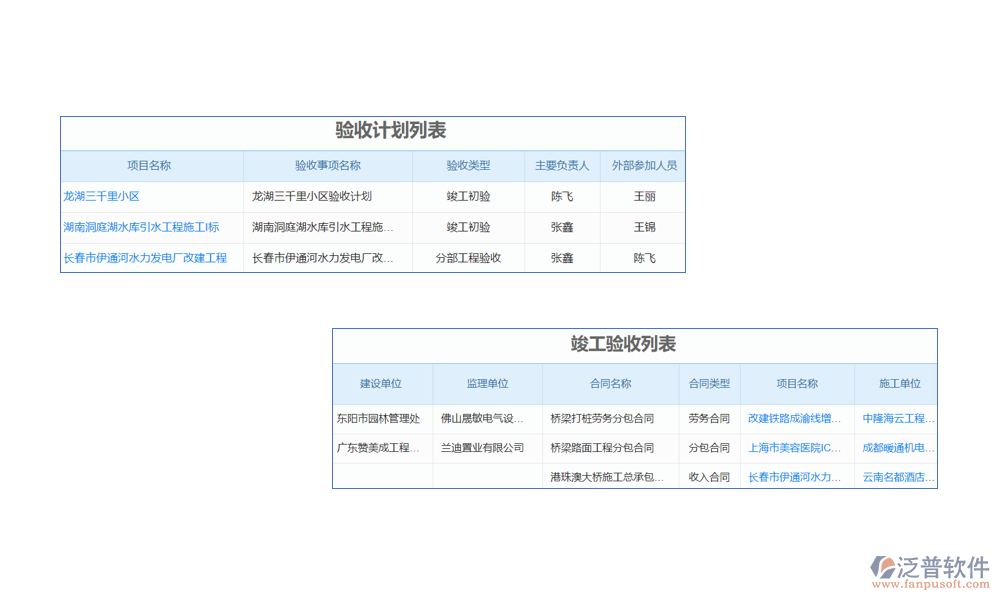Open link 长春市伊通河水力发电厂改建工程
Image resolution: width=1000 pixels, height=600 pixels.
click(x=147, y=258)
